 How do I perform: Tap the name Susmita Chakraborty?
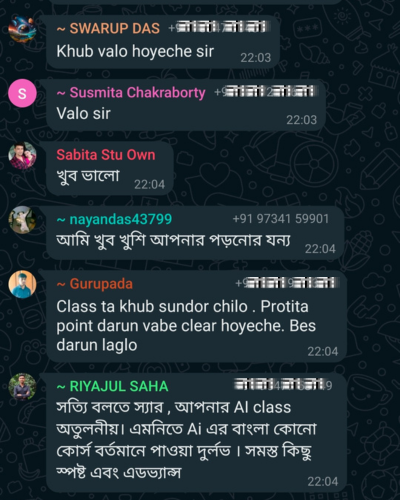pos(131,93)
